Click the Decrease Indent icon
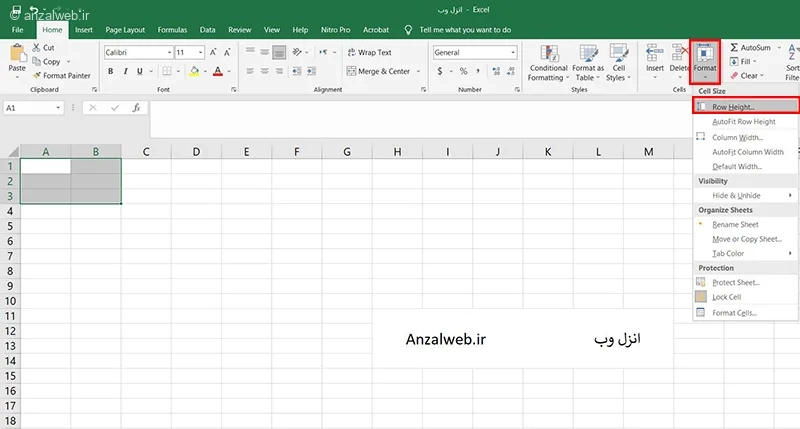 (x=297, y=71)
